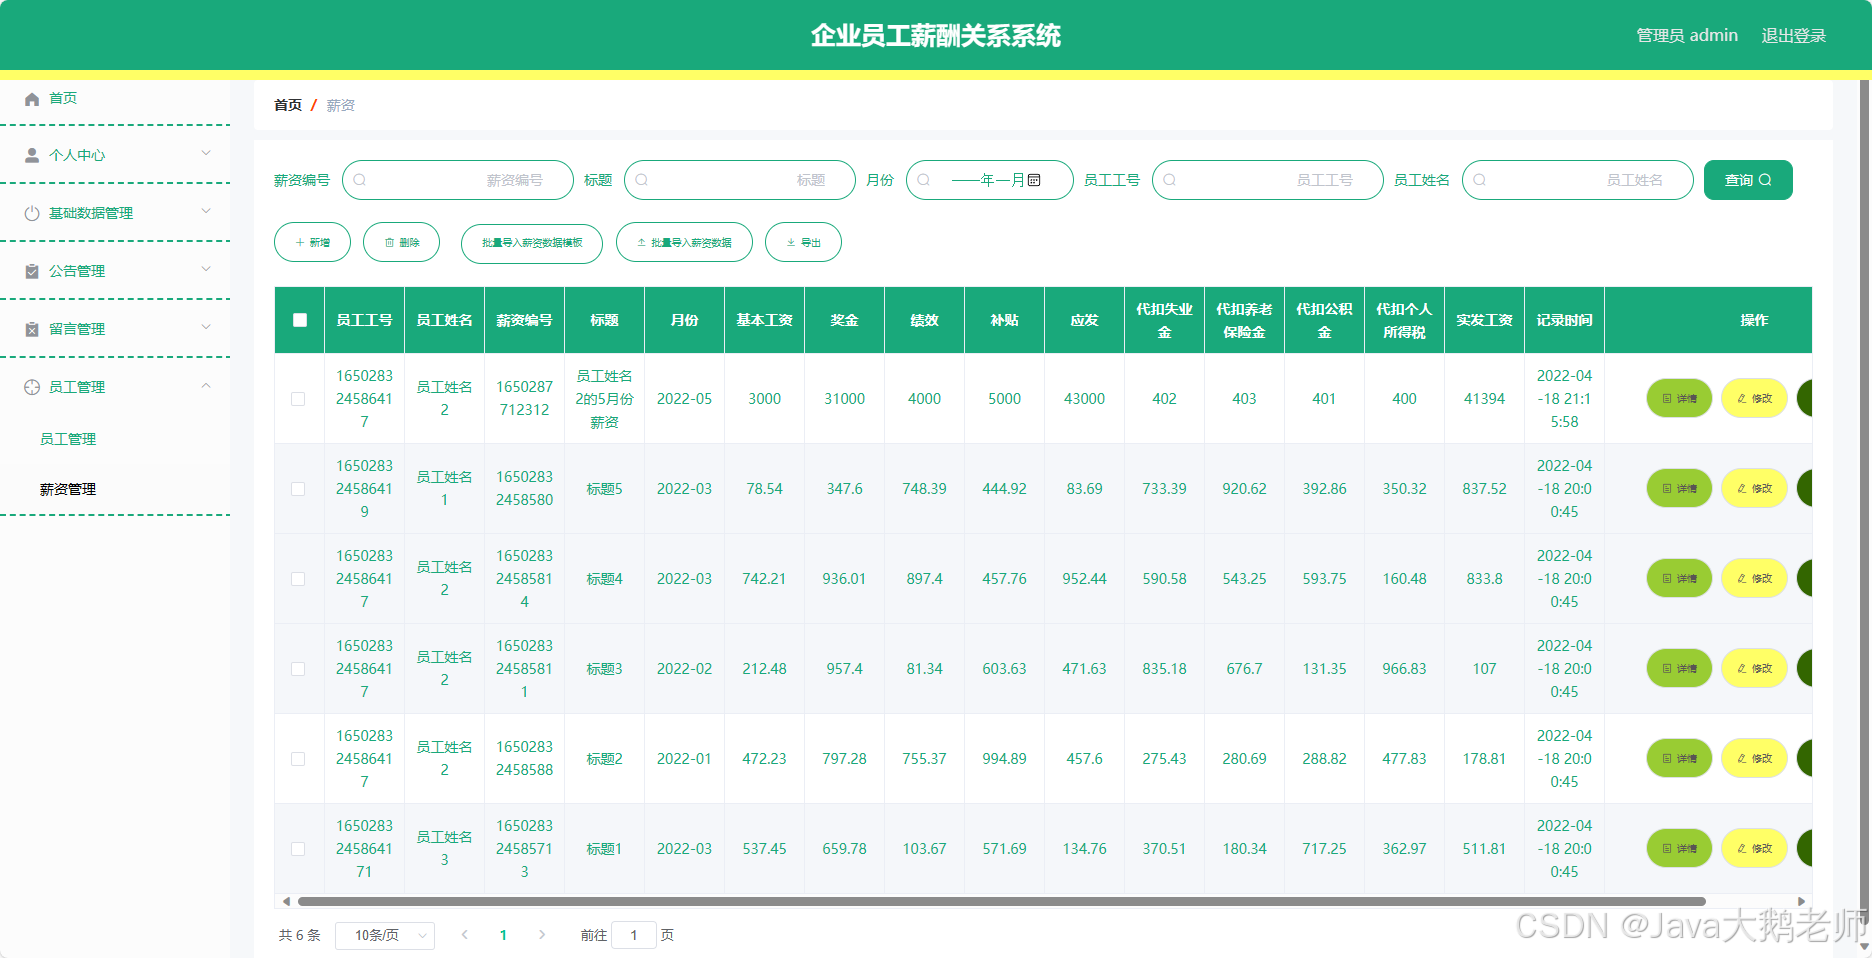Click the magnifier icon inside the 员工姓名 field

(1478, 180)
